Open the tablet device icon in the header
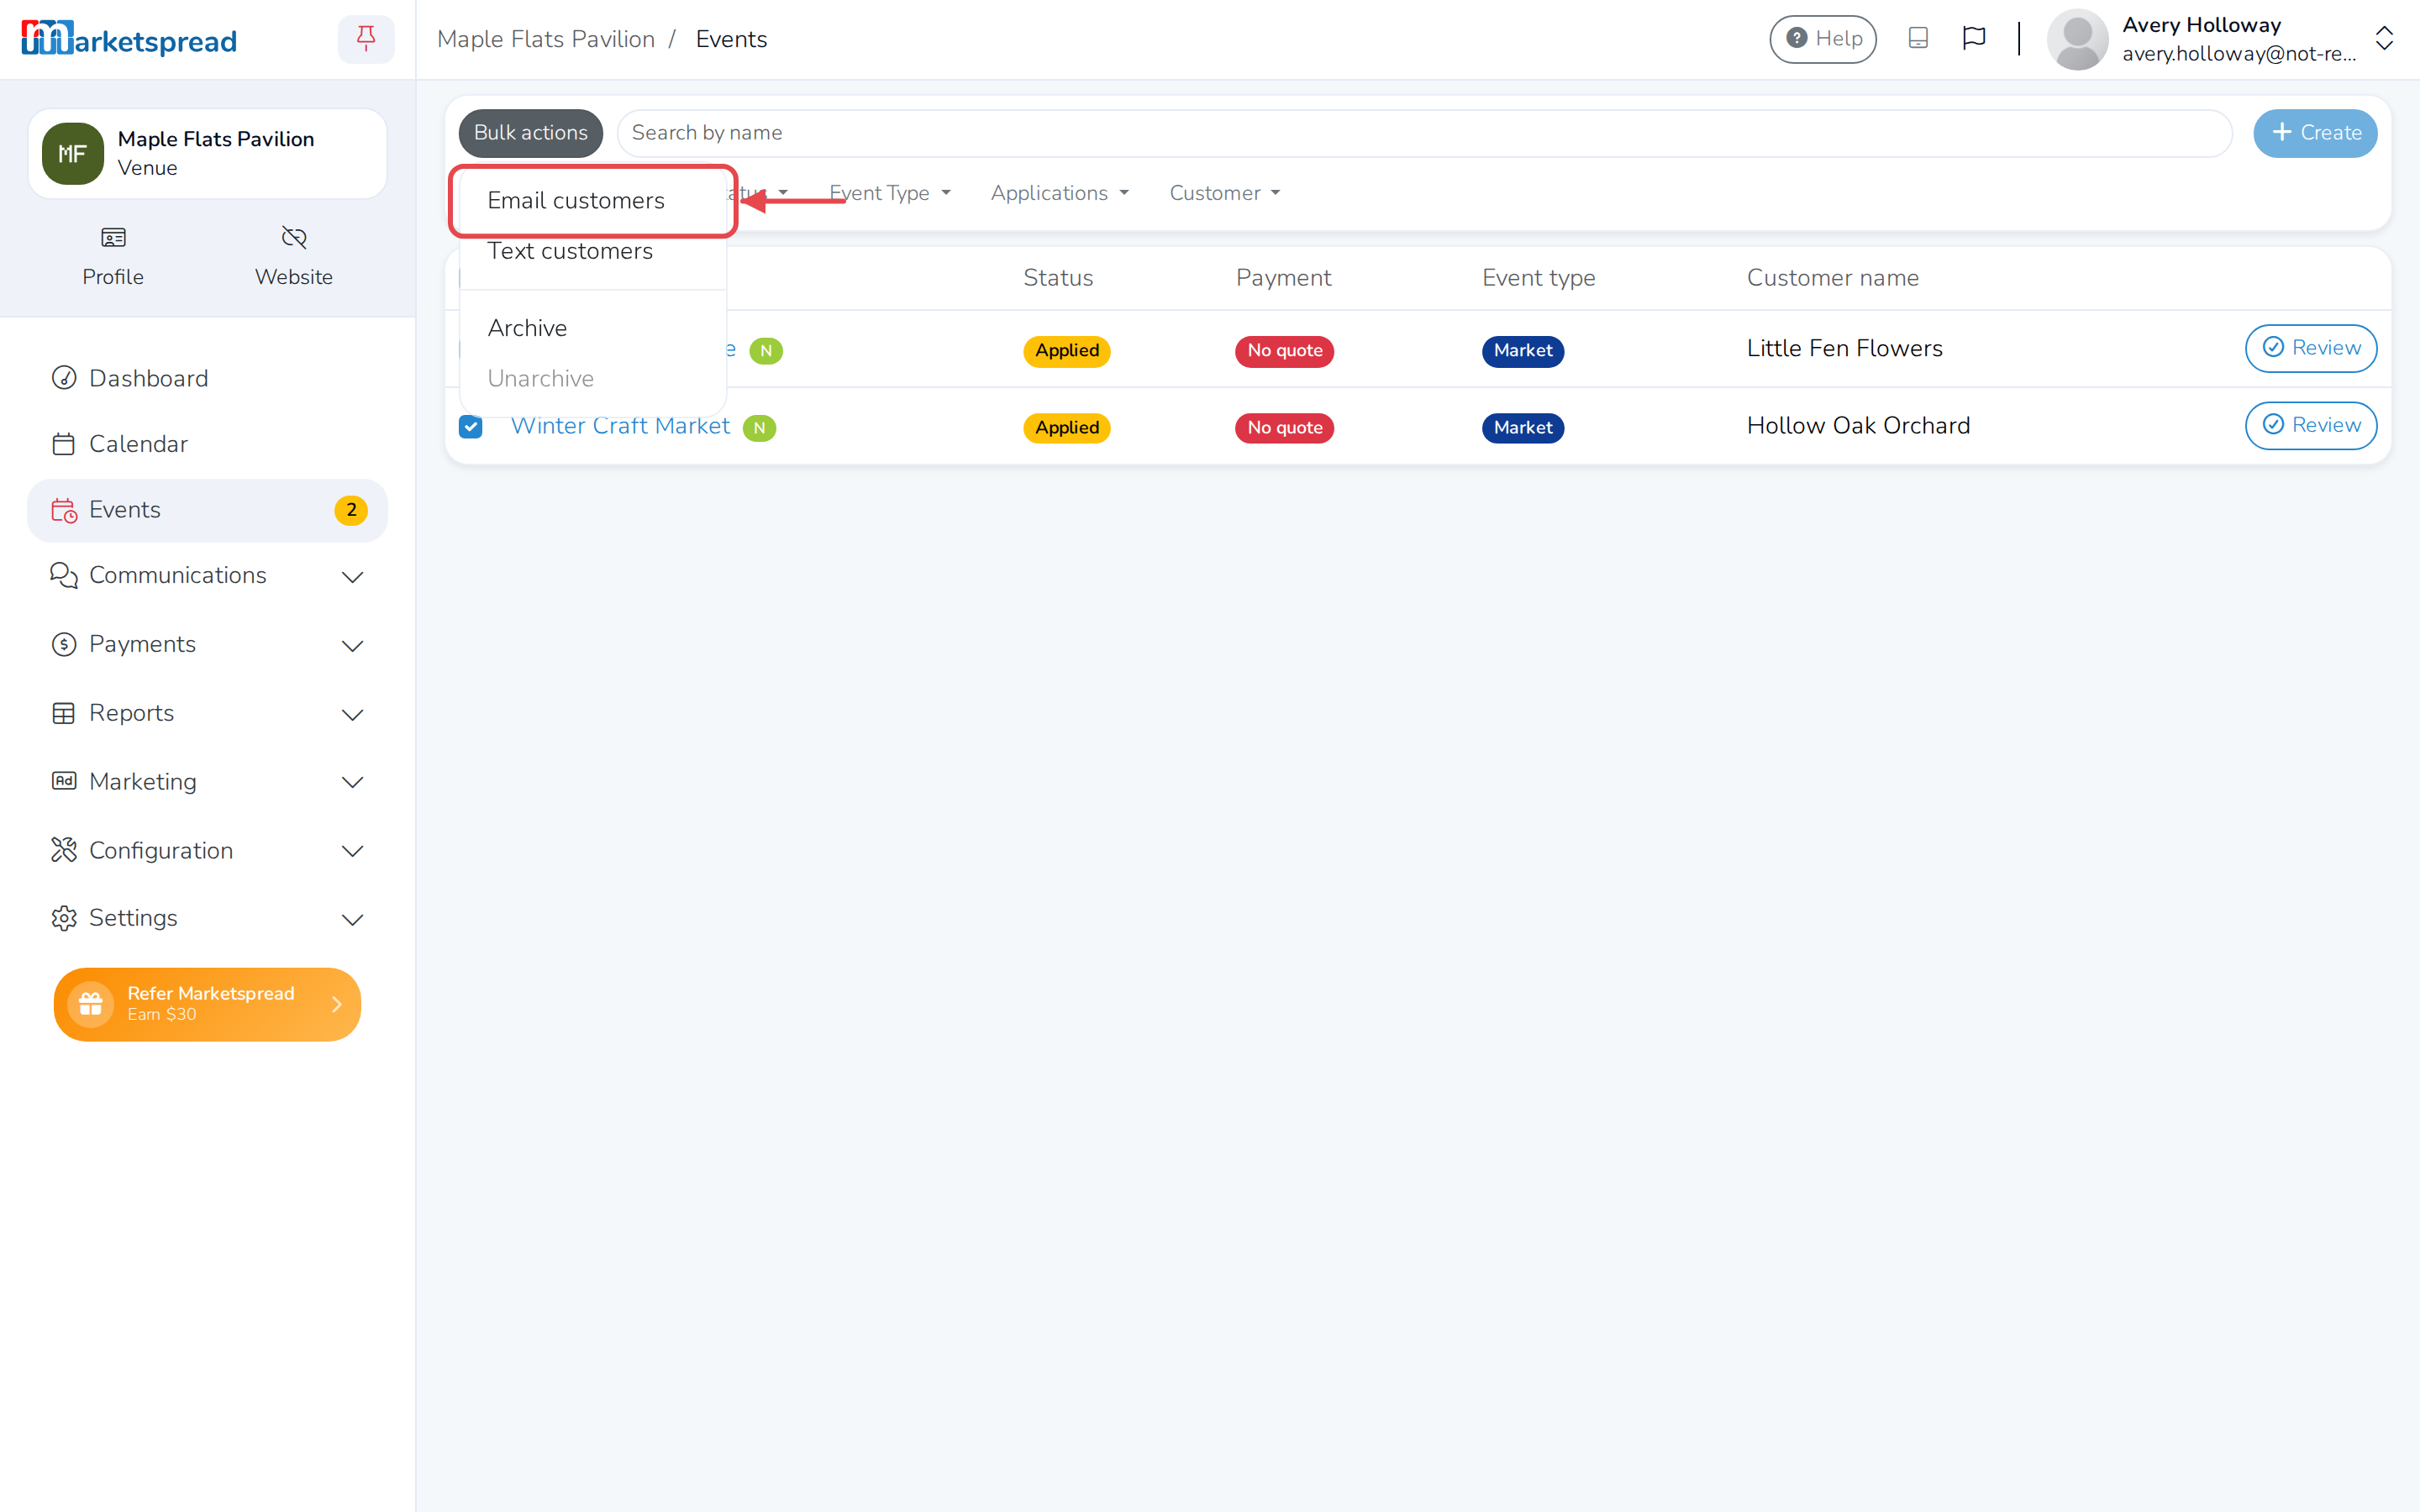This screenshot has height=1512, width=2420. (1917, 39)
